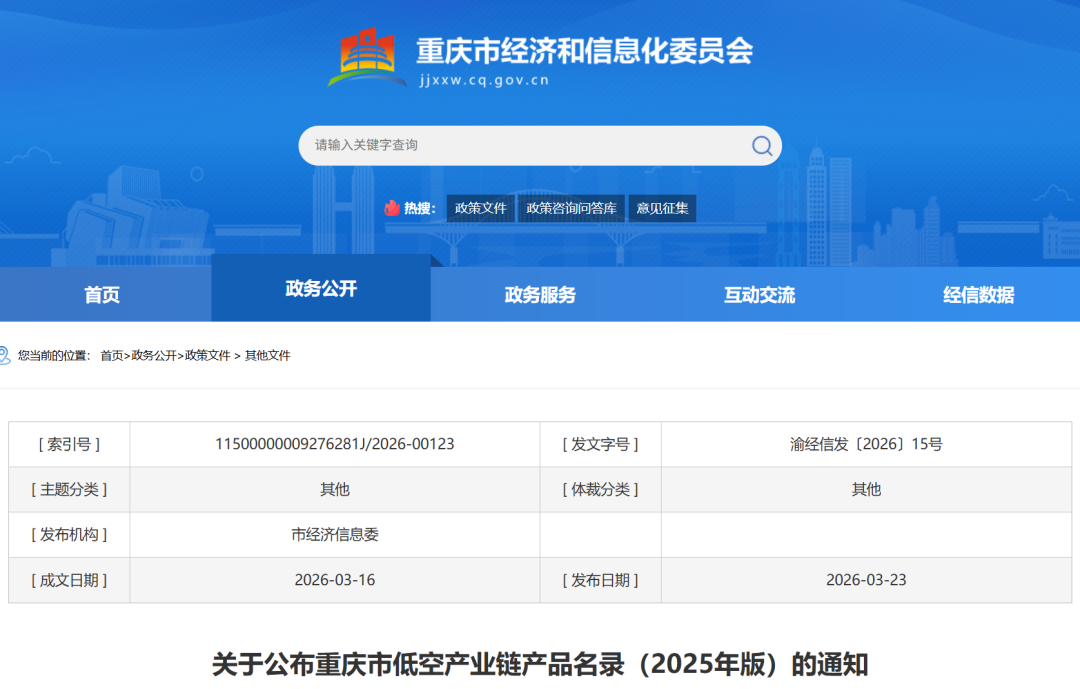
Task: Click 政务公开 in the breadcrumb trail
Action: click(x=154, y=356)
